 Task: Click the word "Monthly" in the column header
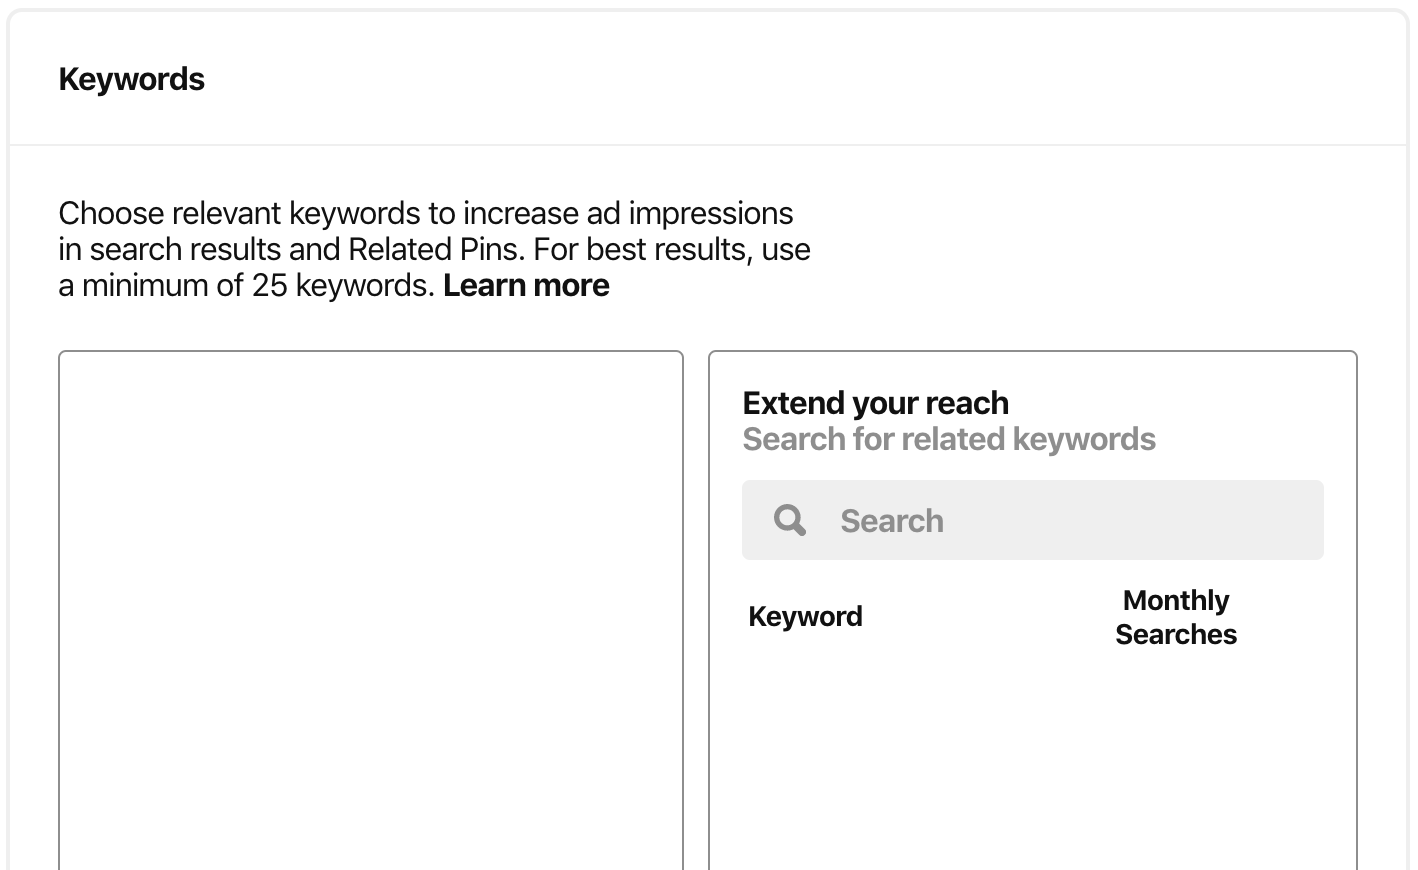pos(1176,600)
